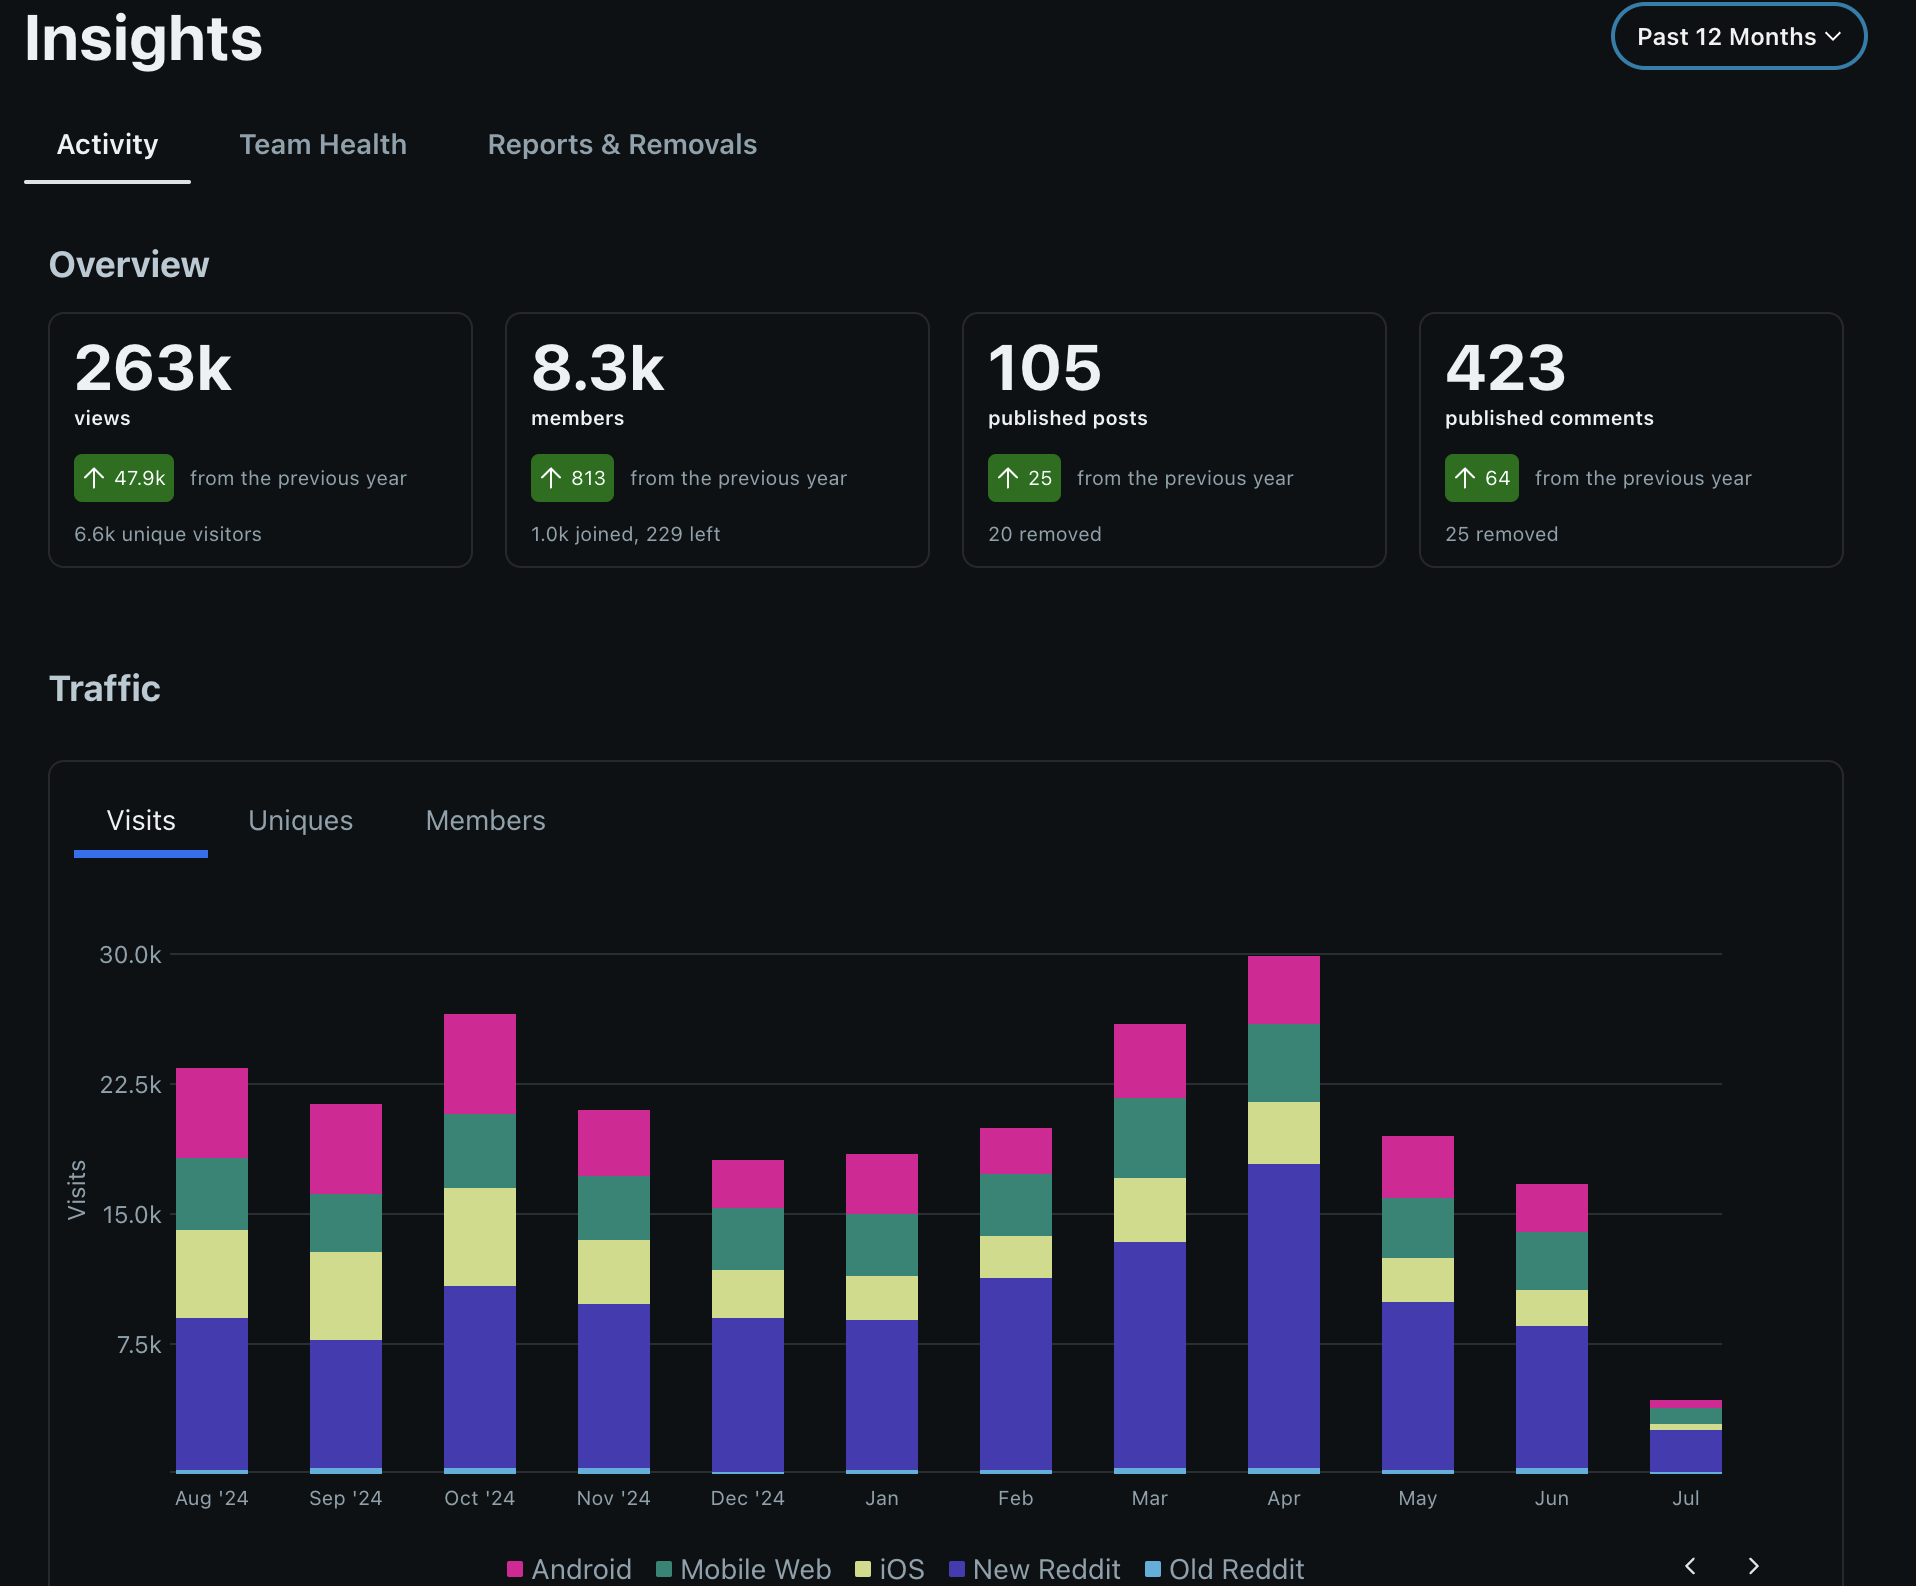Toggle Old Reddit series in legend
This screenshot has height=1586, width=1916.
click(x=1224, y=1569)
